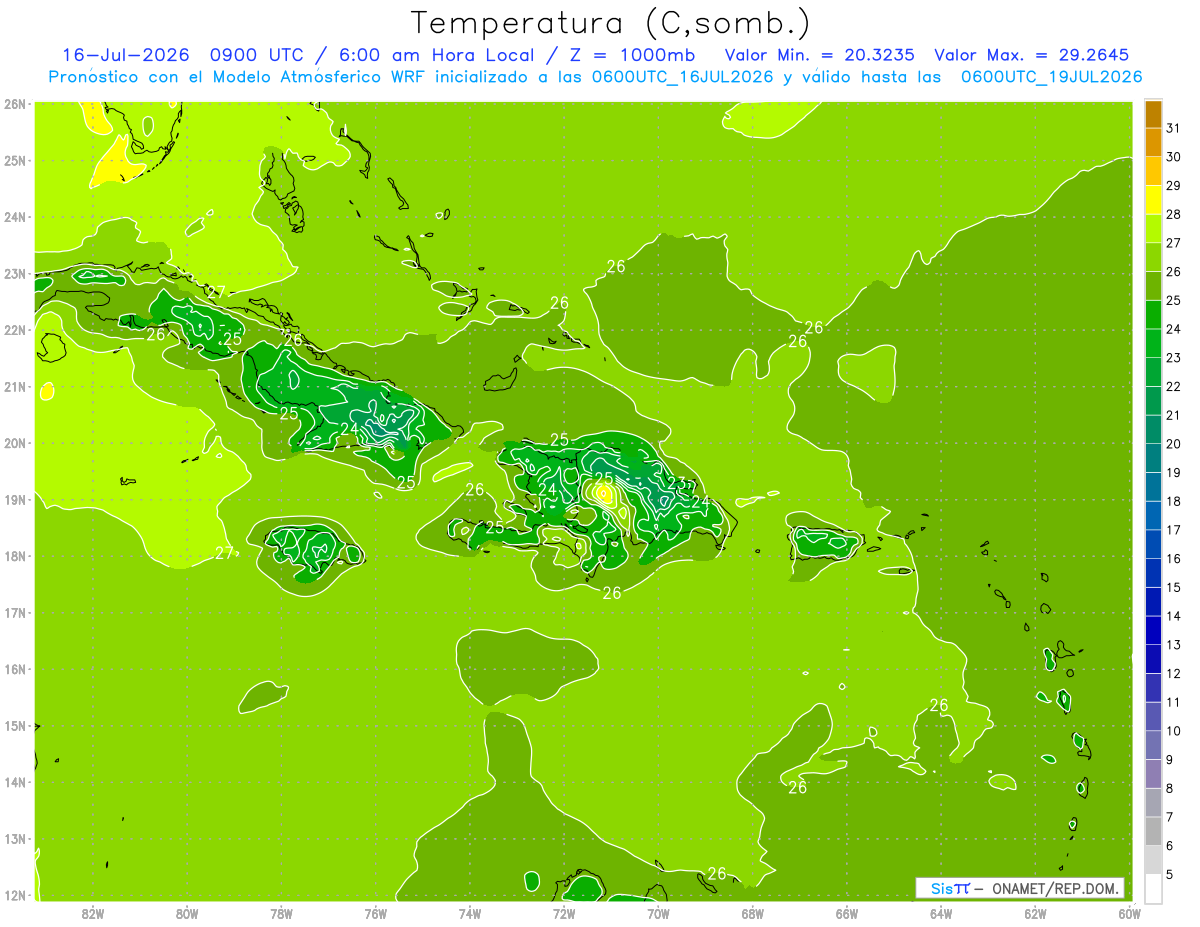The image size is (1200, 927).
Task: Click the 12N latitude axis label
Action: (15, 895)
